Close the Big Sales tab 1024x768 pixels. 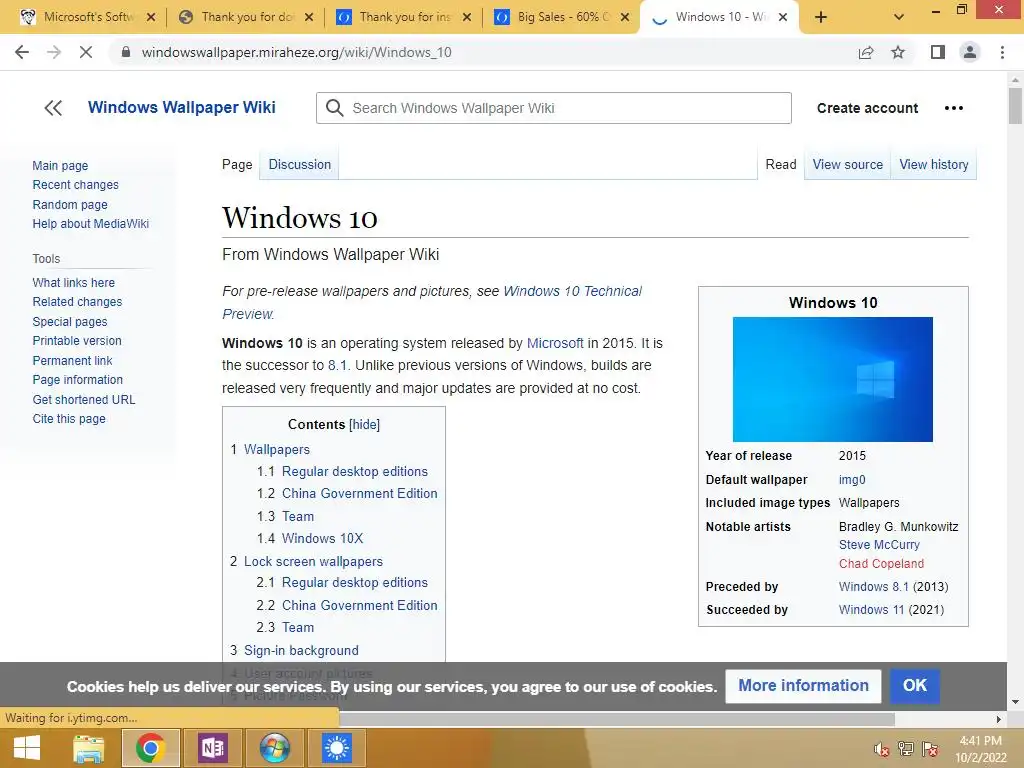pyautogui.click(x=625, y=18)
